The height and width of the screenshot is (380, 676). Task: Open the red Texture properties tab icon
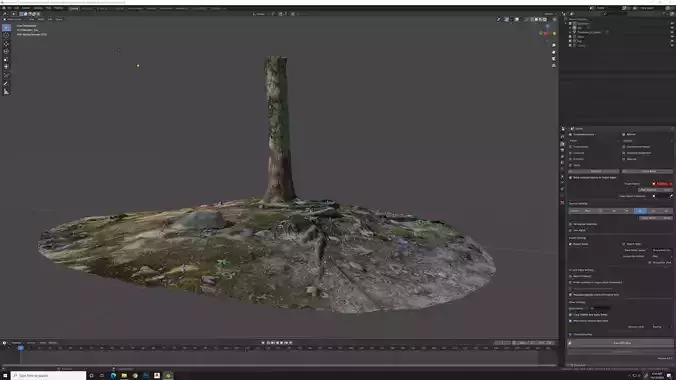point(563,202)
